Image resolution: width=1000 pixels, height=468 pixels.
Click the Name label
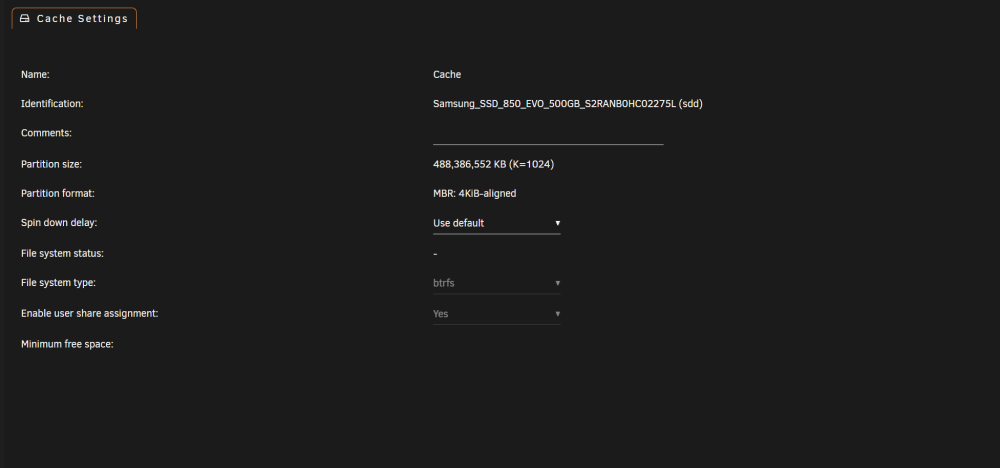point(35,75)
